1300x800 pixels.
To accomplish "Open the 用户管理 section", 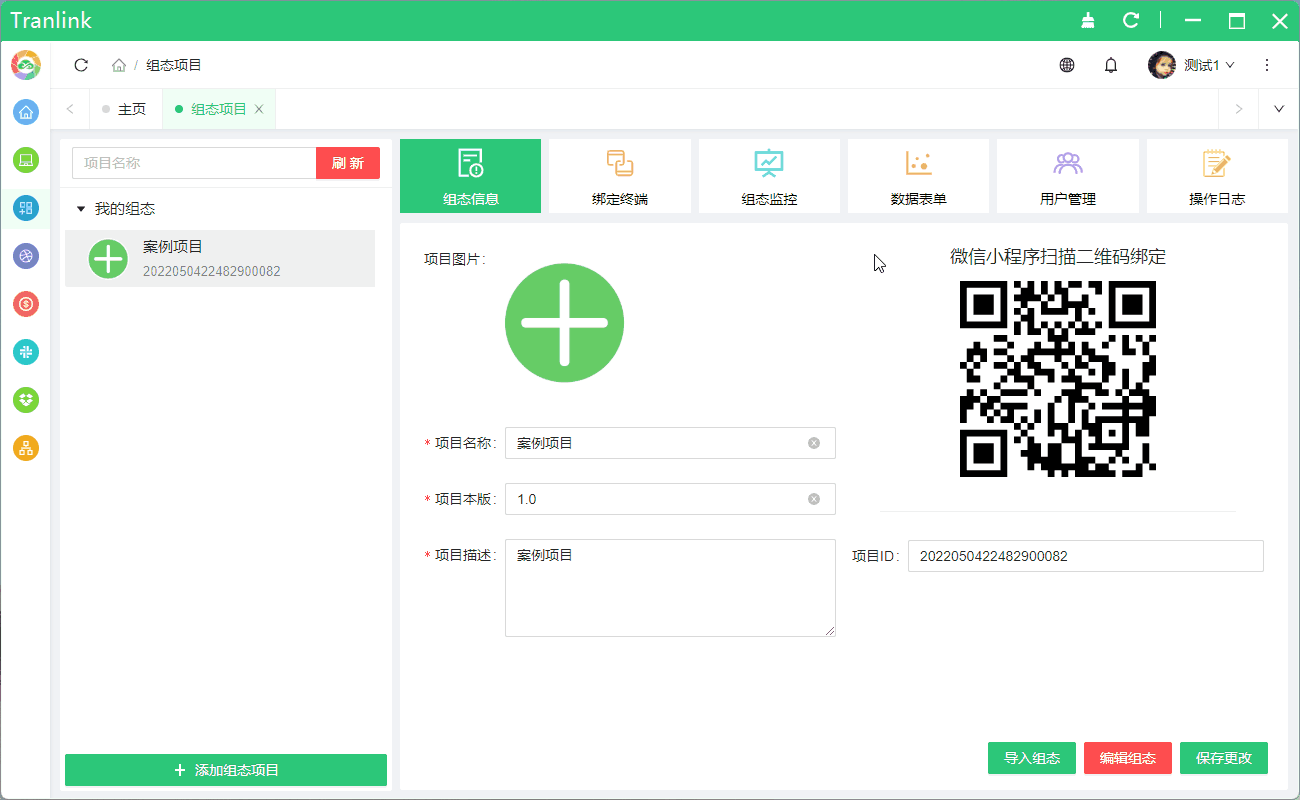I will coord(1068,176).
